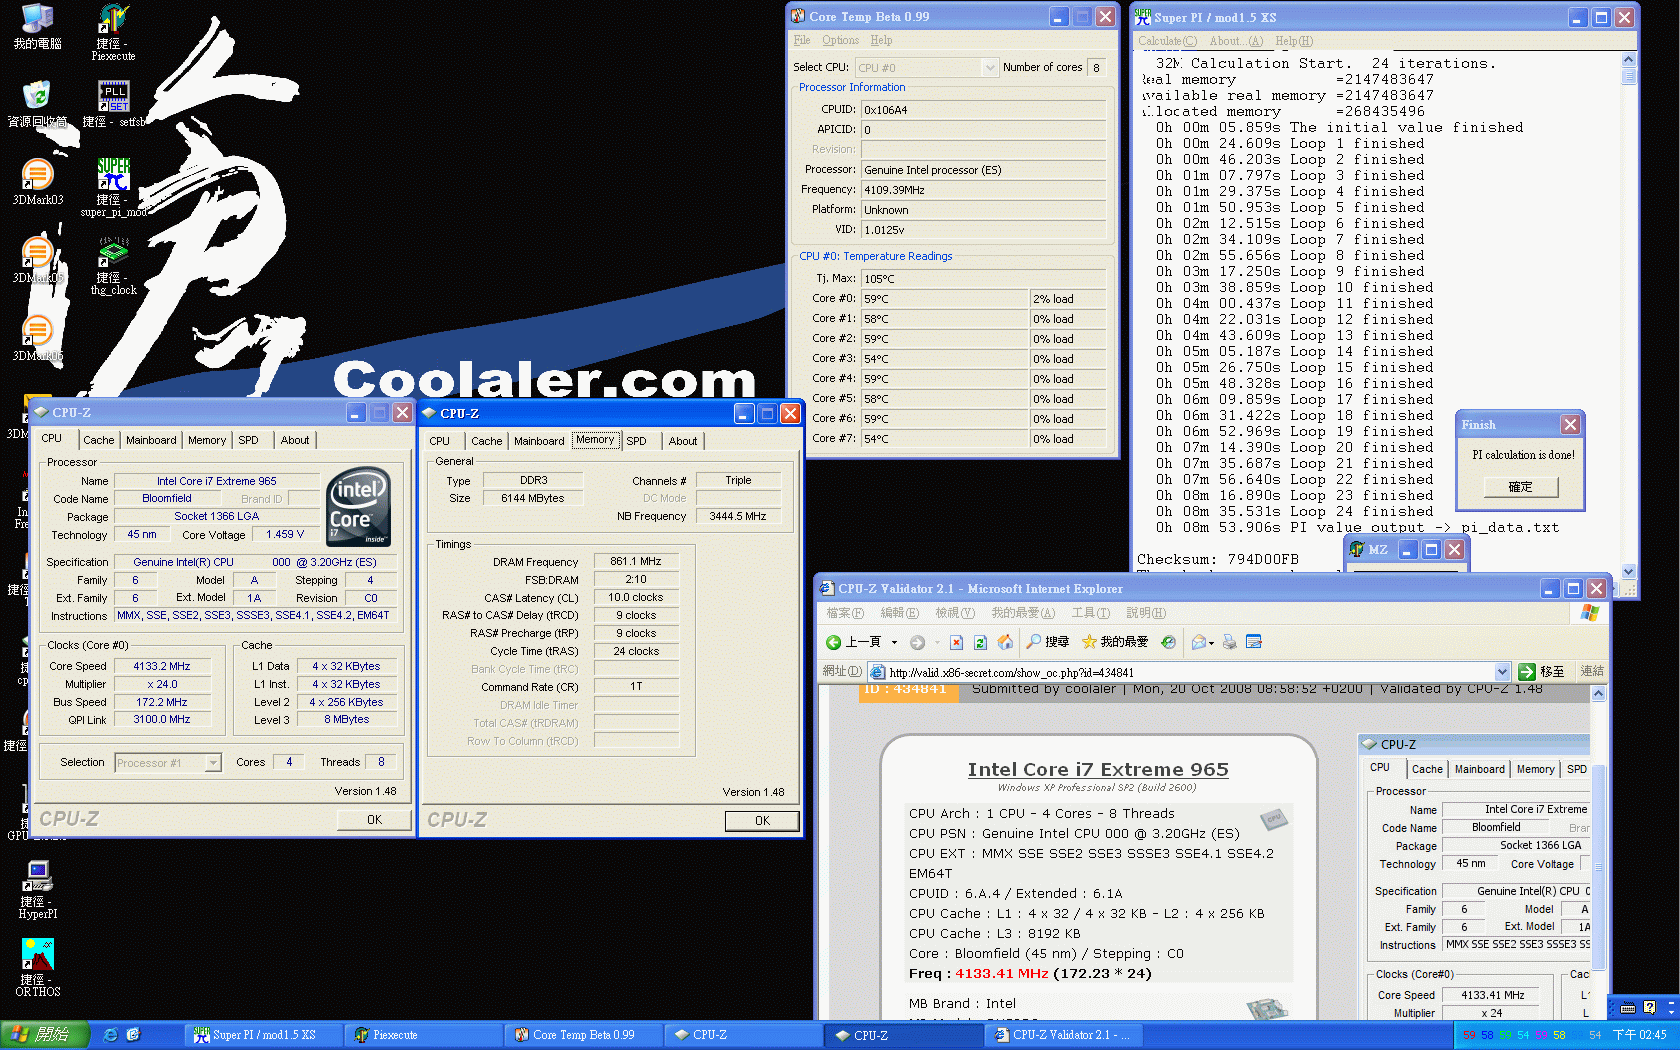This screenshot has width=1680, height=1050.
Task: Click the DRAM Frequency value 861.1 MHz
Action: click(x=636, y=562)
